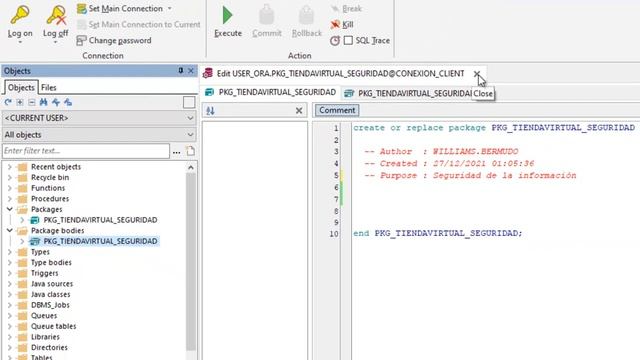Select the Java classes folder
The height and width of the screenshot is (360, 640).
coord(50,294)
